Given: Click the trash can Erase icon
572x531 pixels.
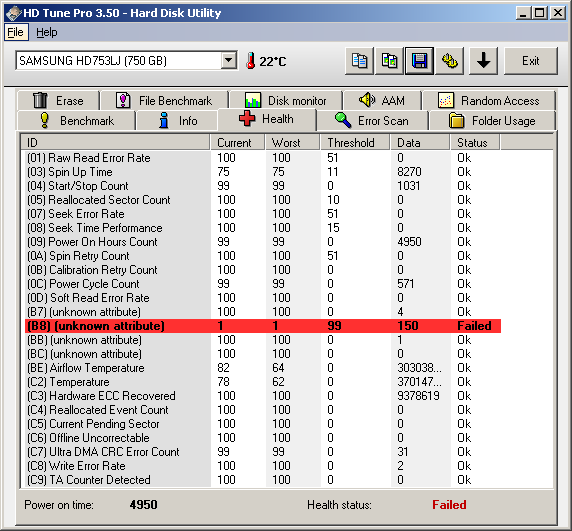Looking at the screenshot, I should click(x=40, y=100).
